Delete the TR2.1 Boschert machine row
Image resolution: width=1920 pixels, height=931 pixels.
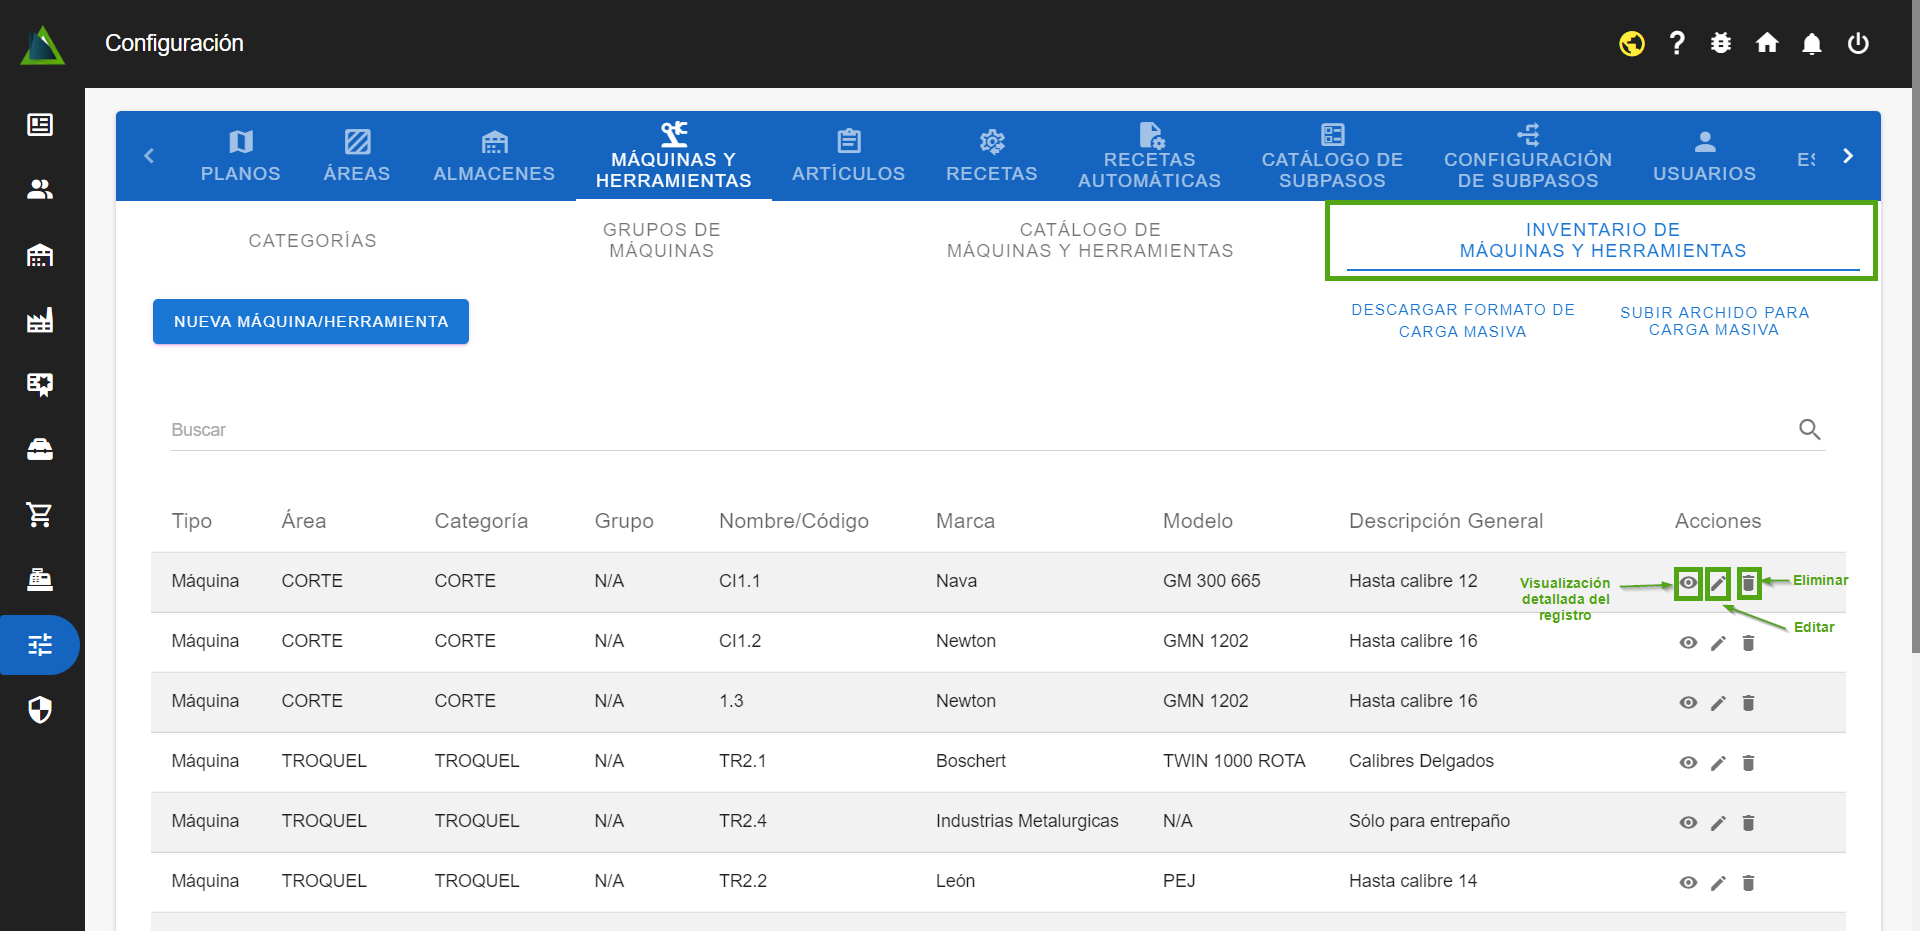click(1748, 763)
